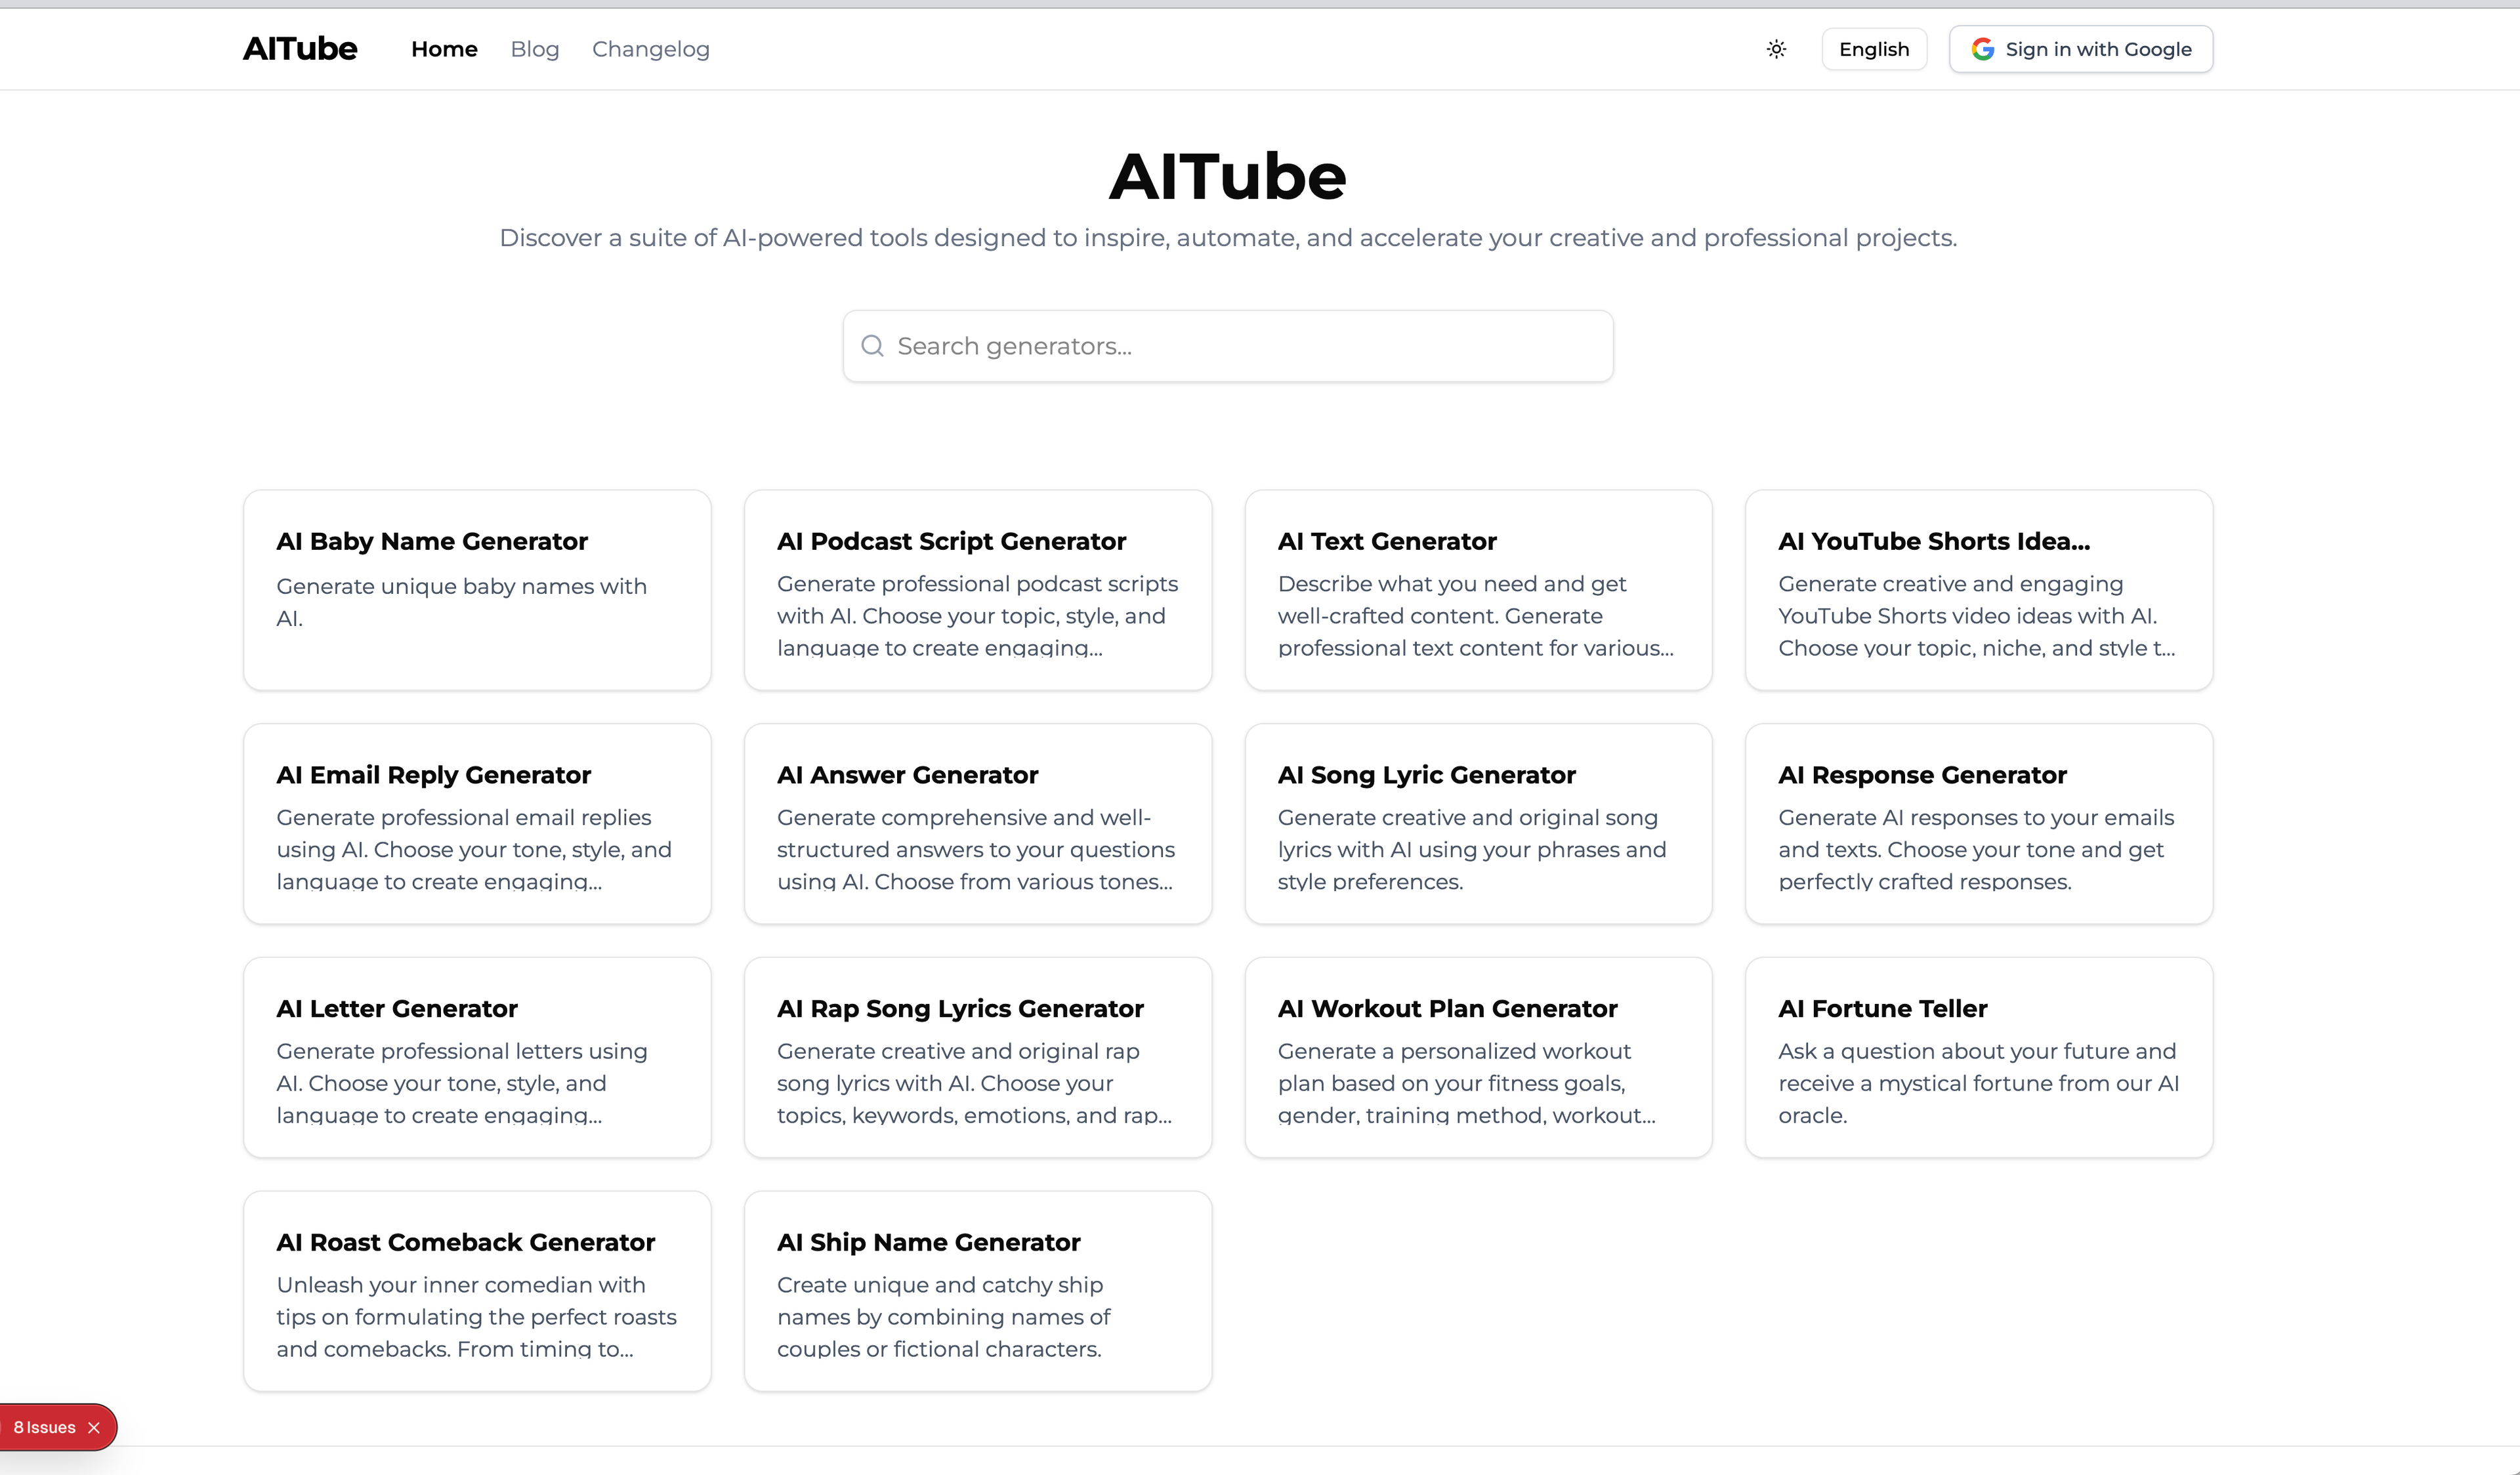Screen dimensions: 2520x1475
Task: Click the Google logo icon
Action: point(1982,49)
